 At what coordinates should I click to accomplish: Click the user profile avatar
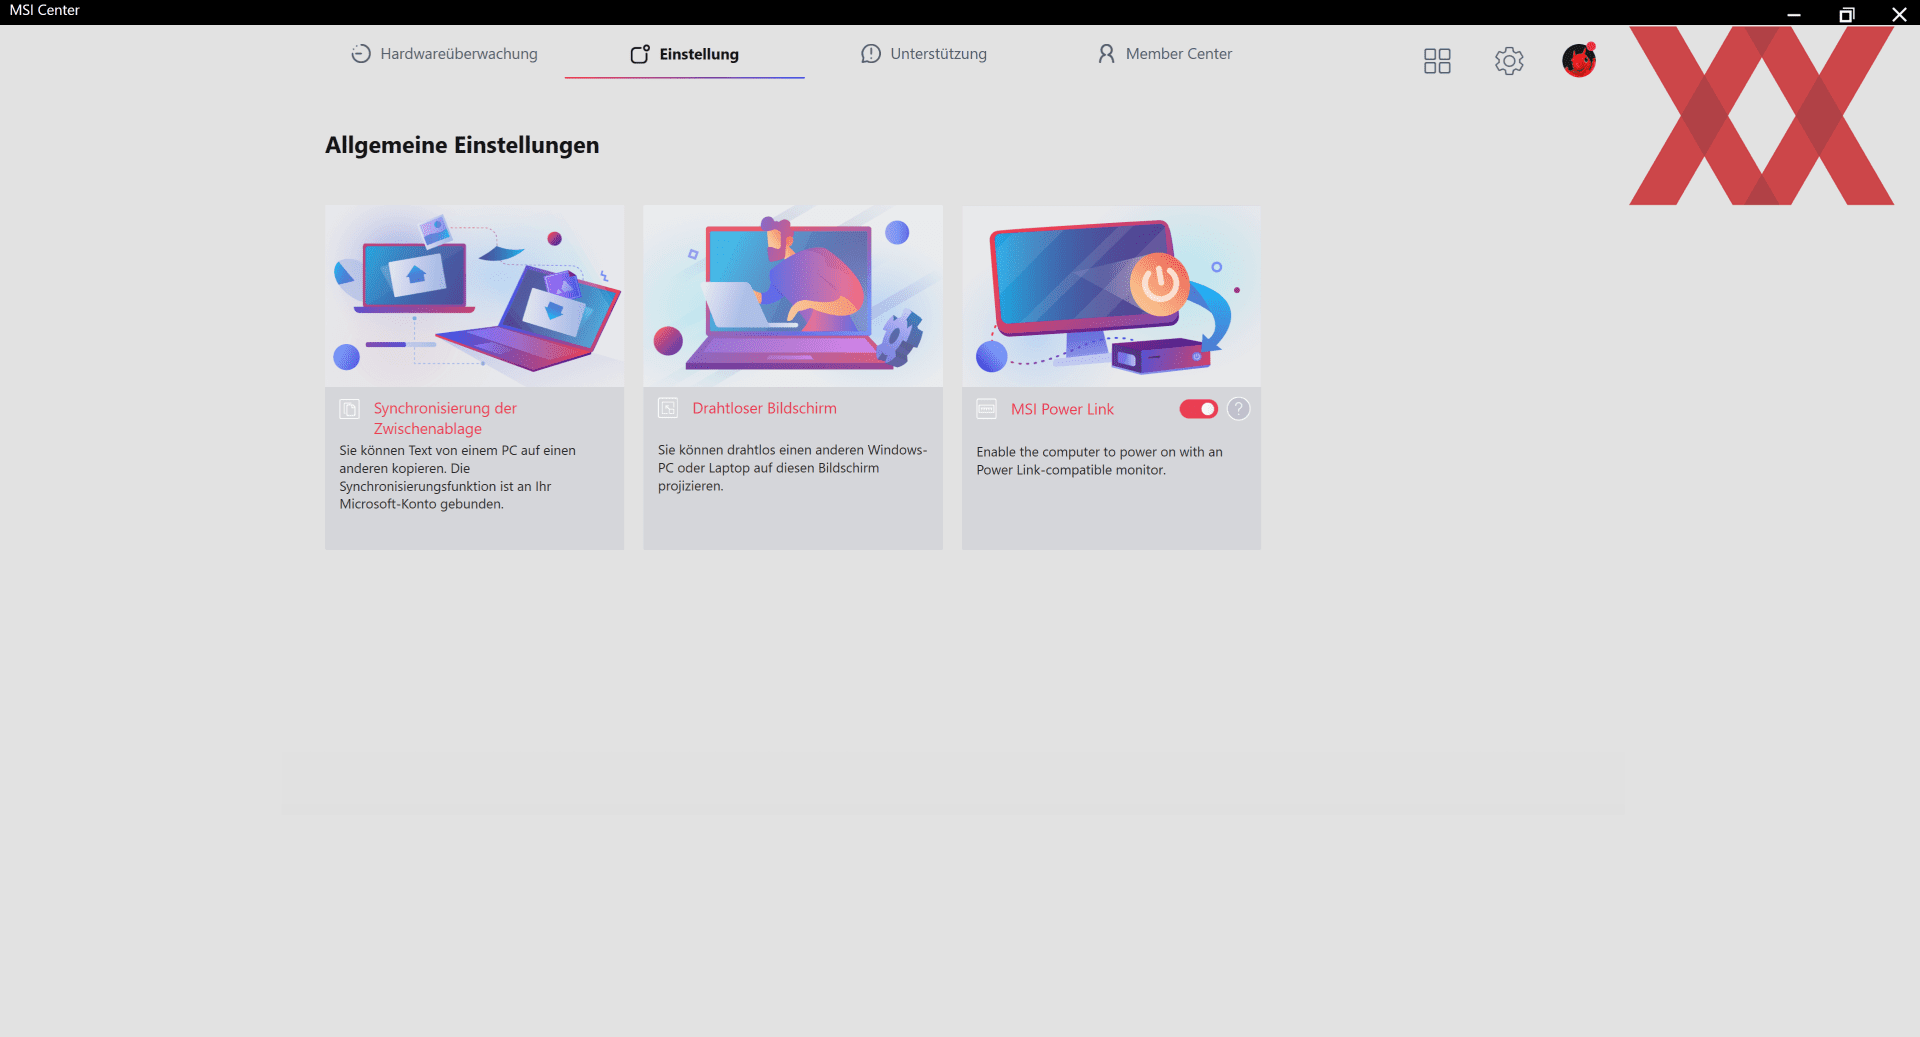(x=1579, y=60)
